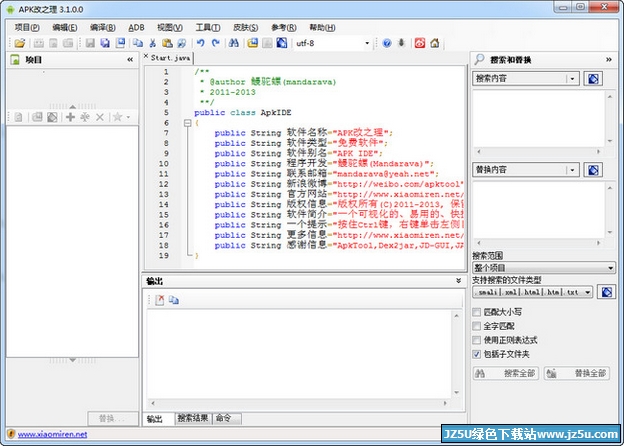The width and height of the screenshot is (624, 446).
Task: Collapse the output panel chevron
Action: pos(458,281)
